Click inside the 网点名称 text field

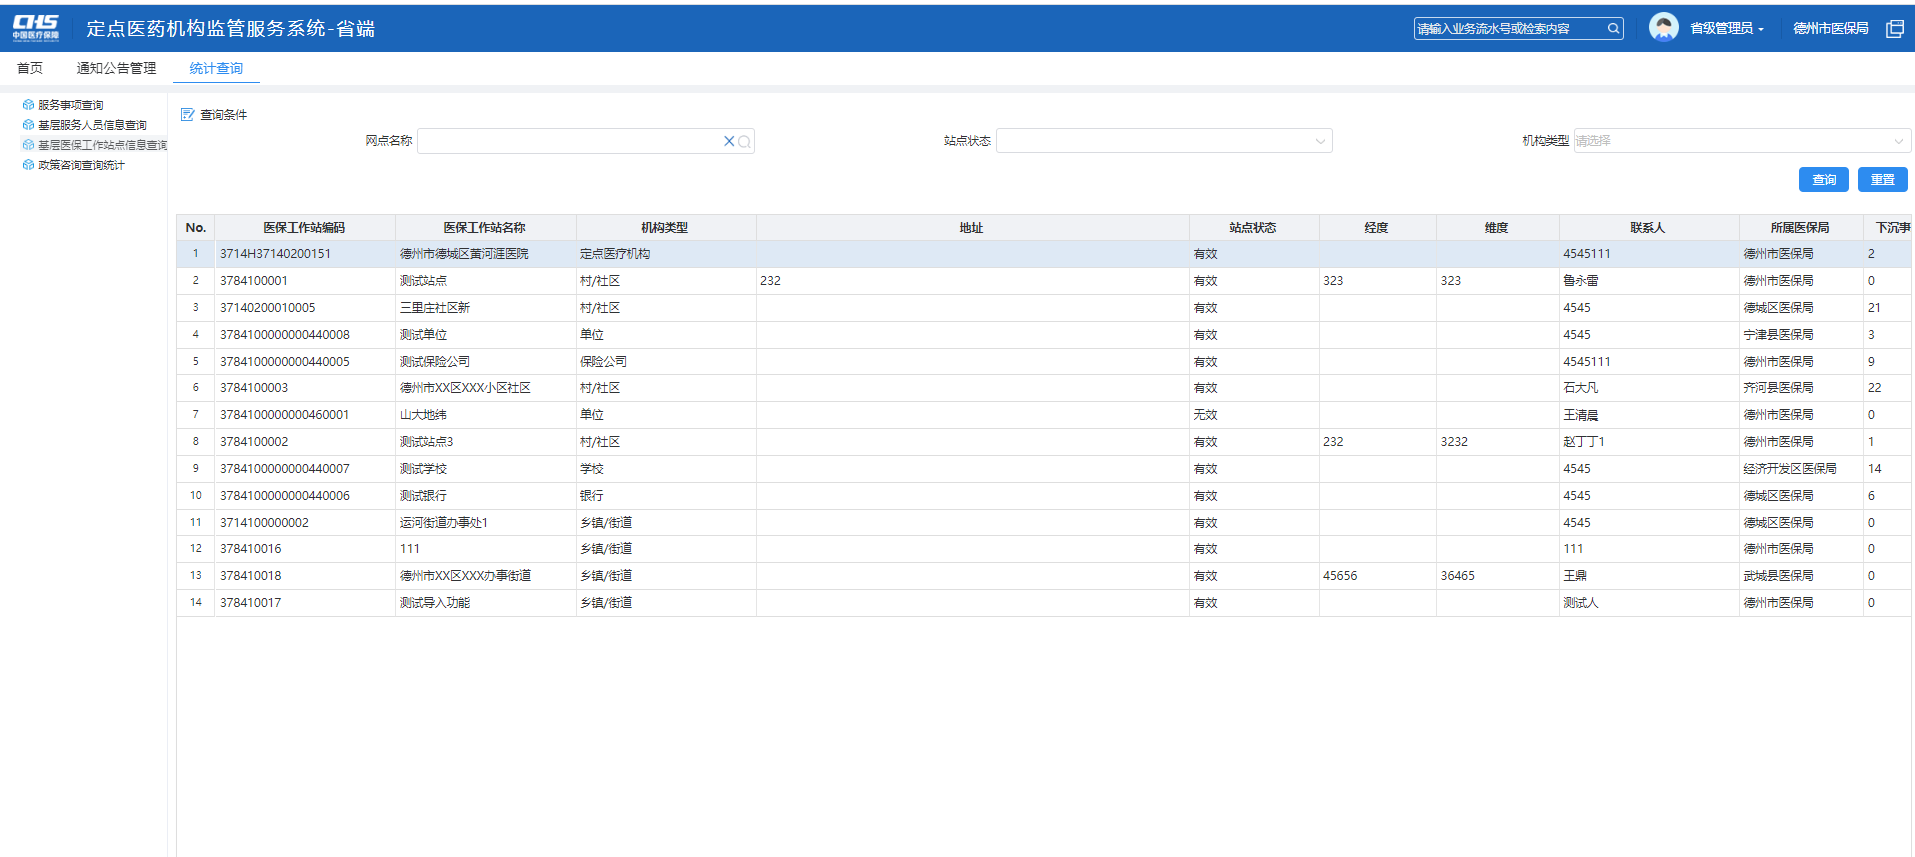pyautogui.click(x=568, y=142)
